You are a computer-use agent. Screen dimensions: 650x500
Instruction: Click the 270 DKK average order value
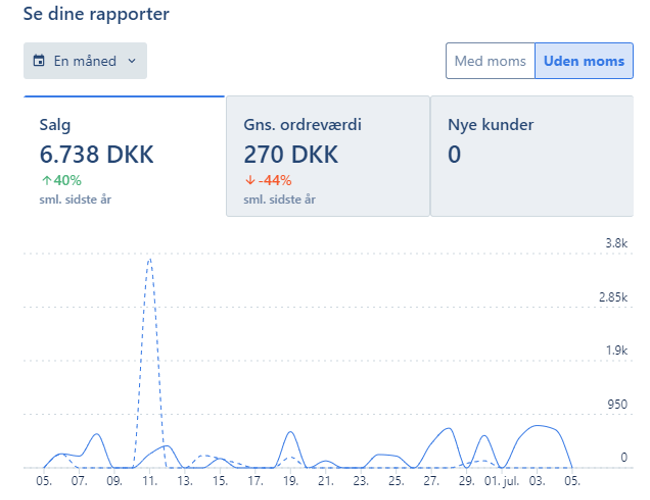coord(290,155)
